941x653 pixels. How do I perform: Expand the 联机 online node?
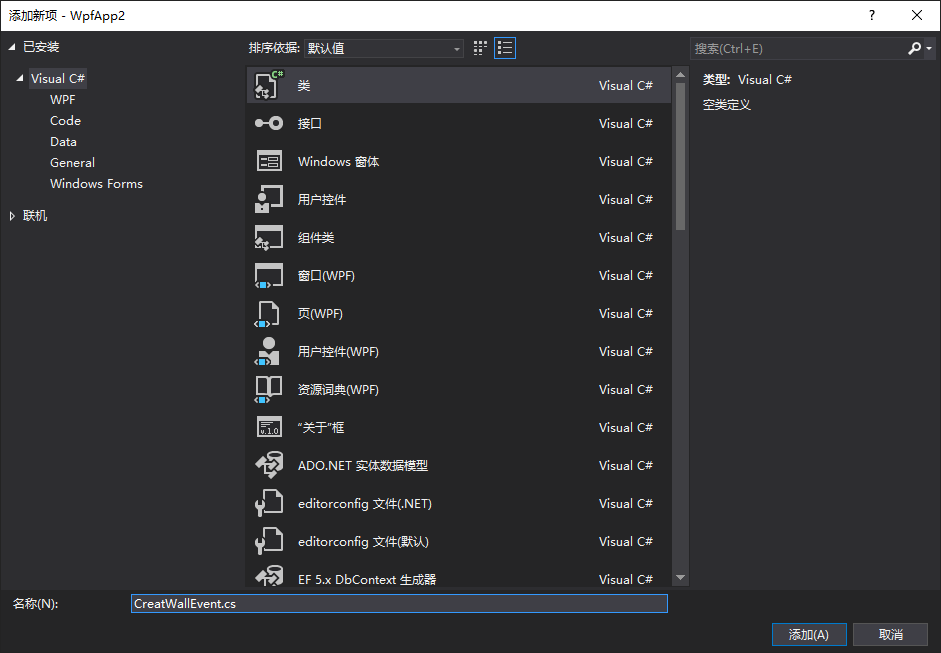12,216
